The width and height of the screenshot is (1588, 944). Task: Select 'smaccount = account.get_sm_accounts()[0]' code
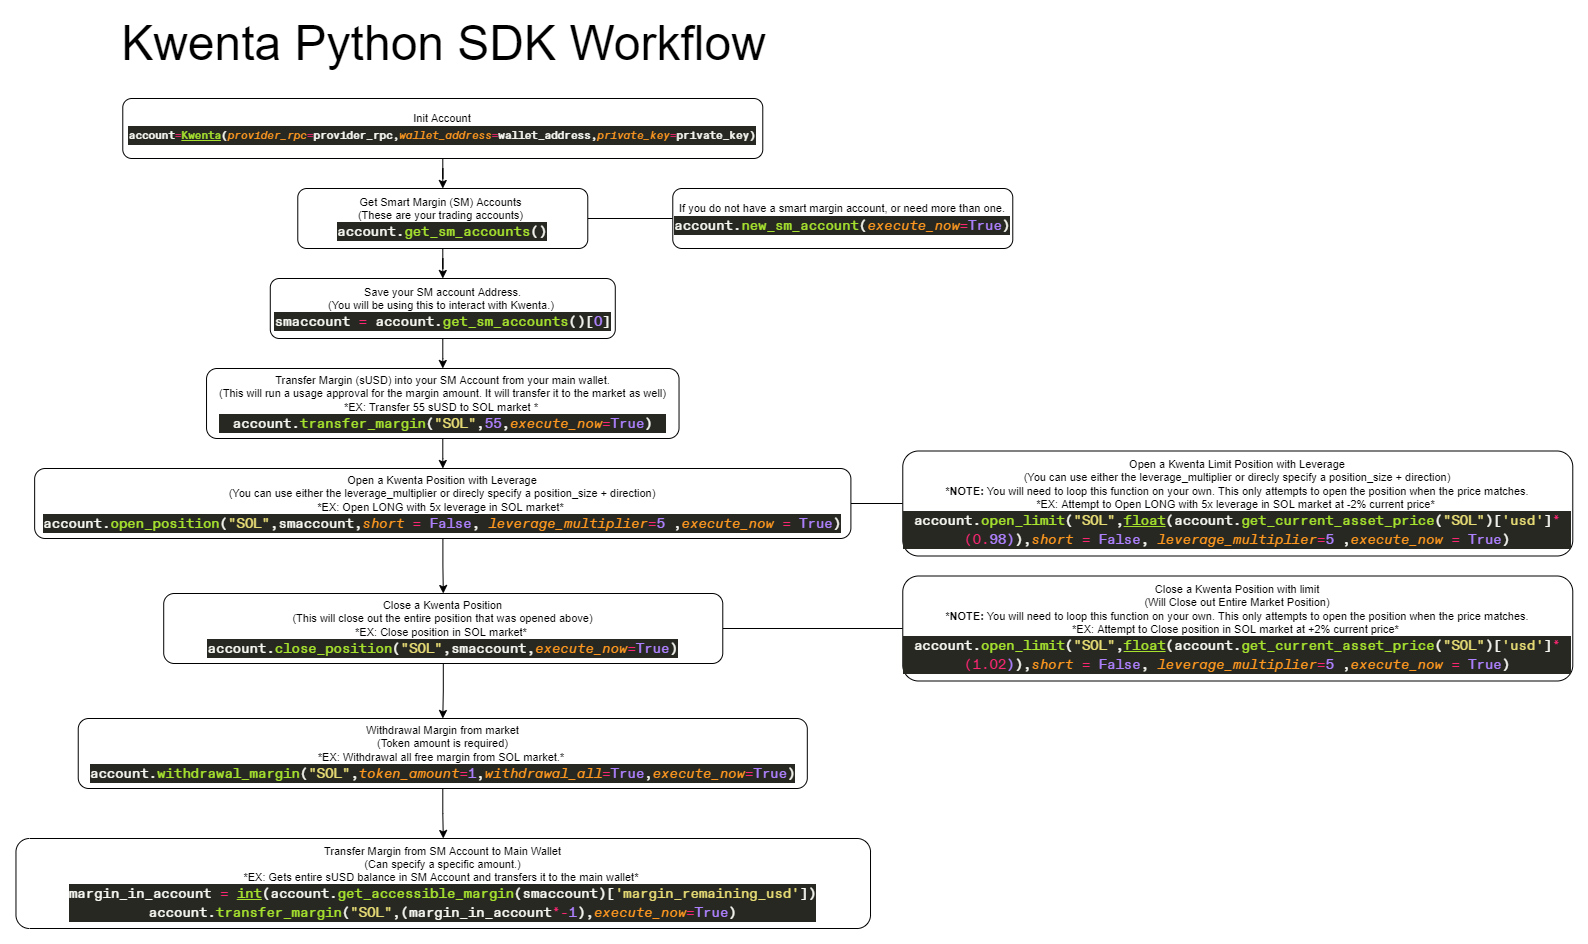(x=442, y=321)
